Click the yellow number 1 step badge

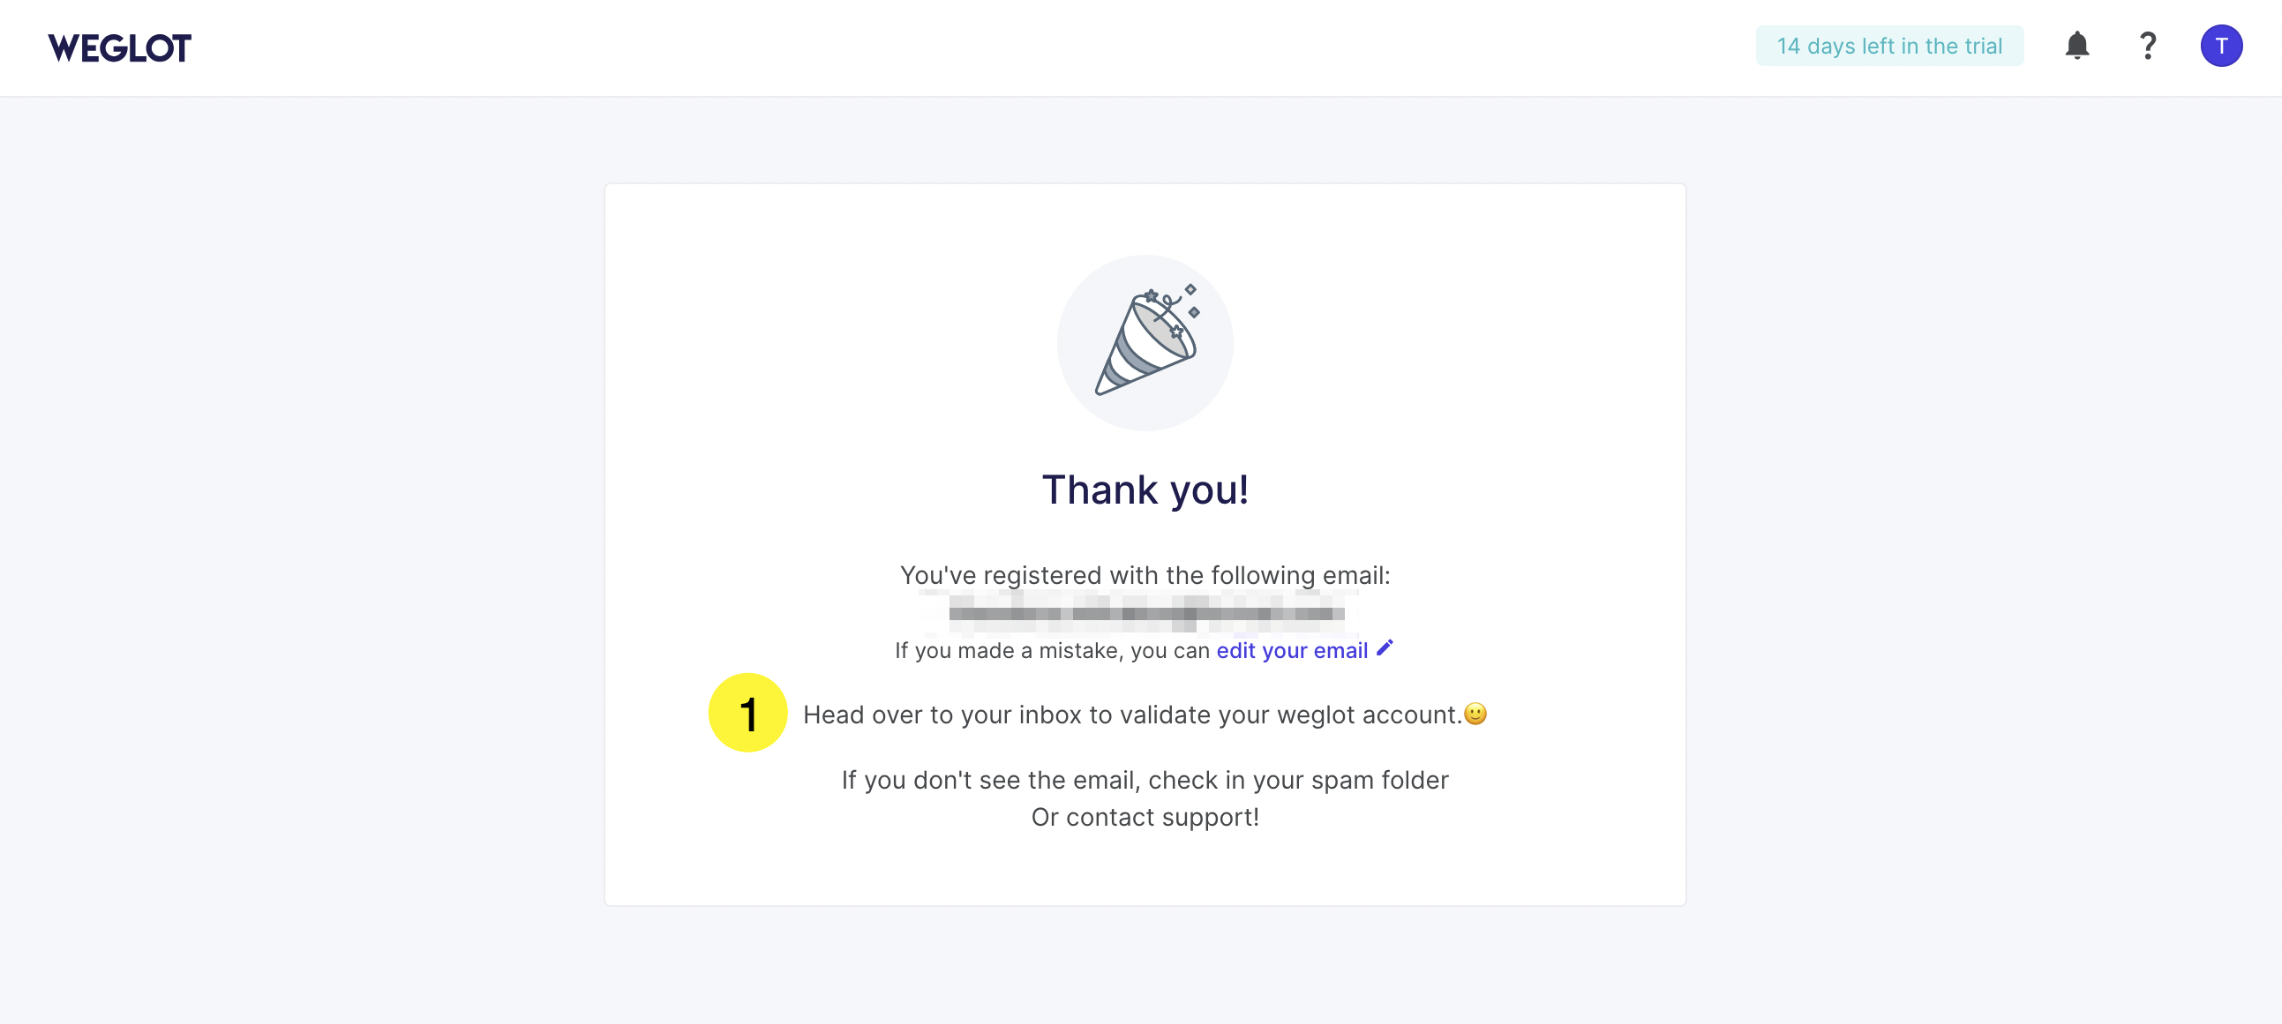pyautogui.click(x=747, y=713)
